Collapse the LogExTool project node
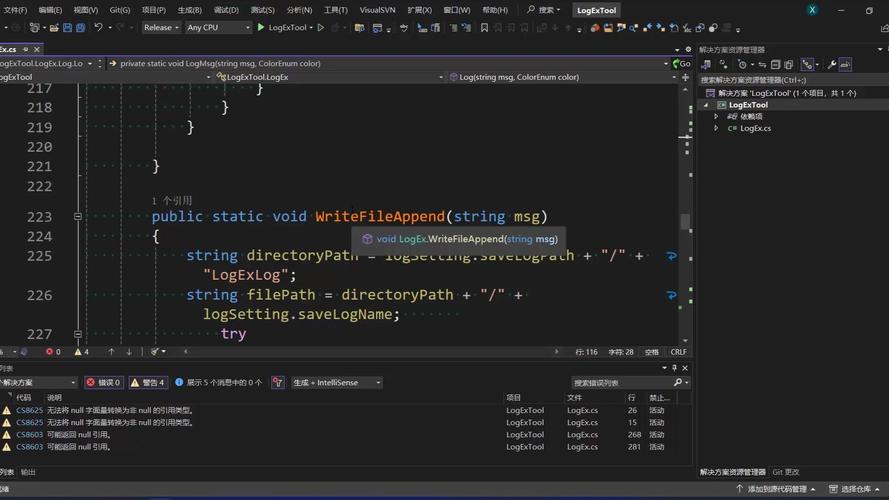The height and width of the screenshot is (500, 889). point(706,105)
